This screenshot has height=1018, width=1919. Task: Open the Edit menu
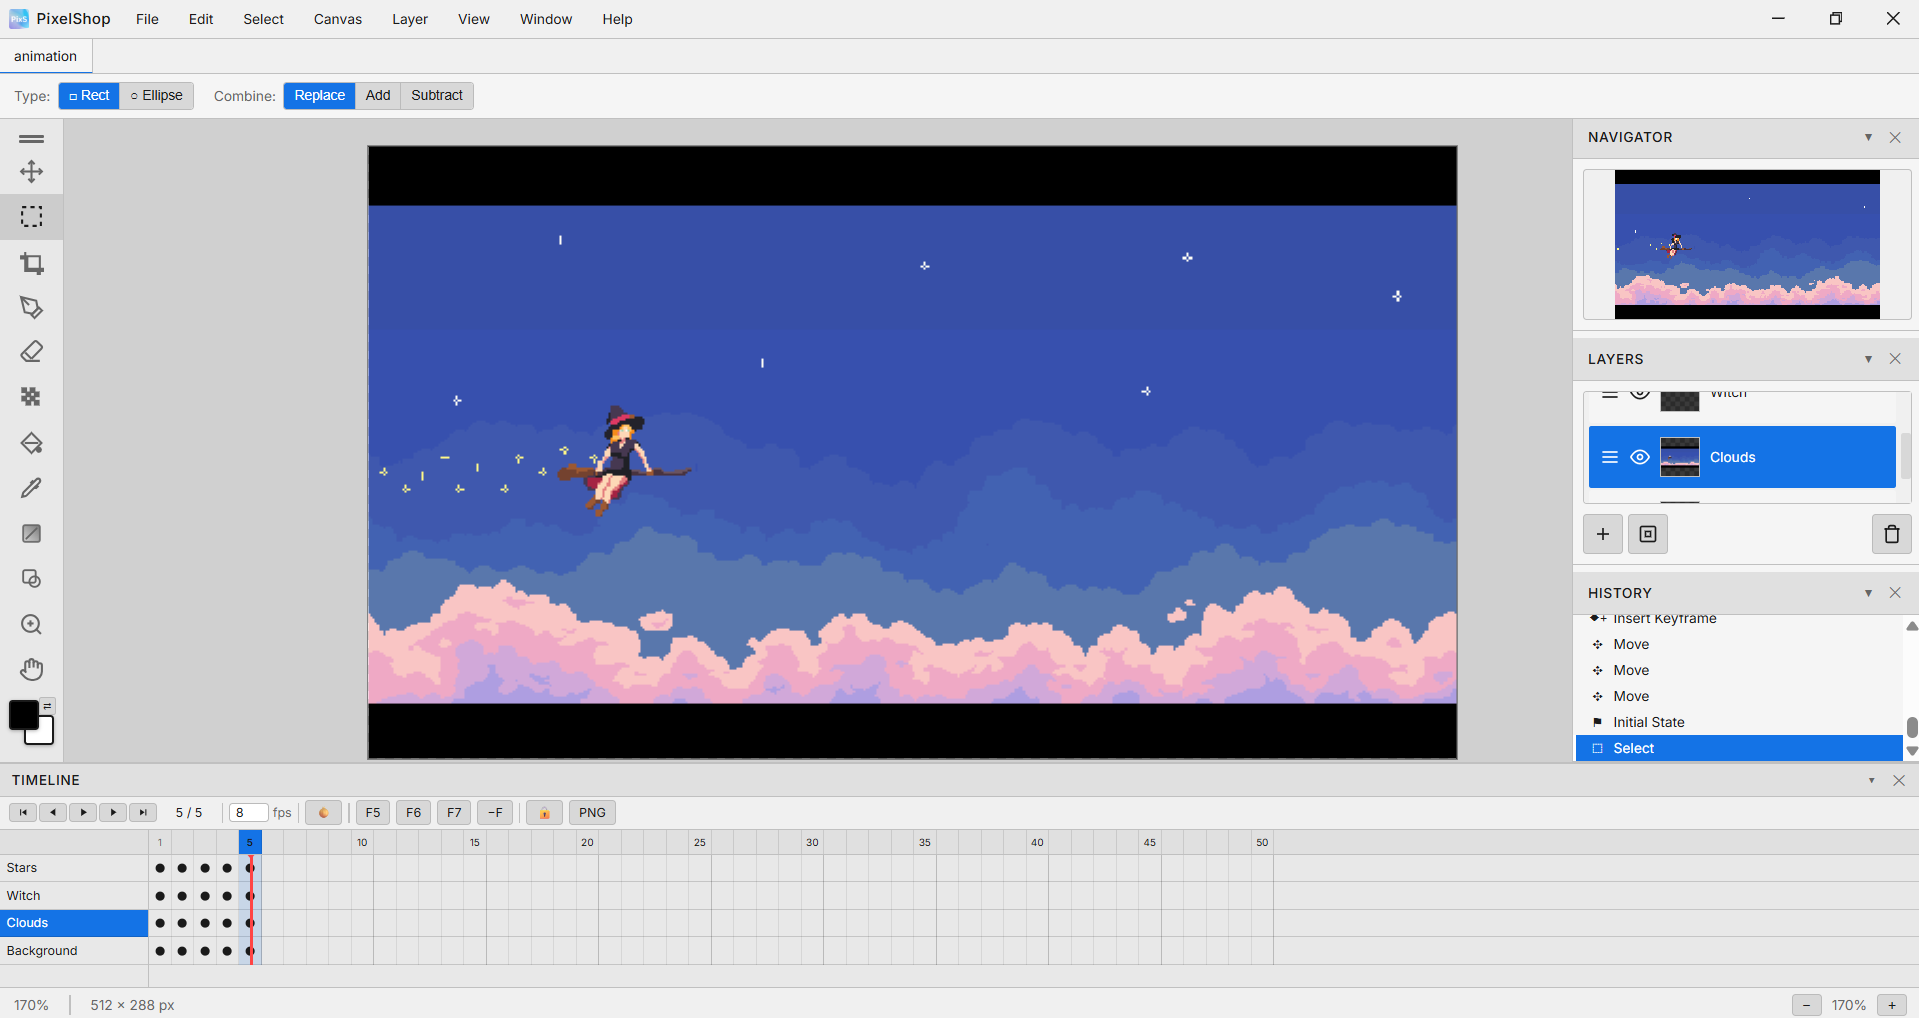point(201,19)
